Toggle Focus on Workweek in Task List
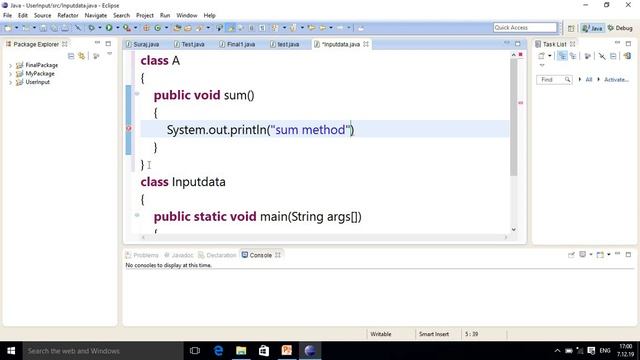This screenshot has width=640, height=360. coord(587,56)
